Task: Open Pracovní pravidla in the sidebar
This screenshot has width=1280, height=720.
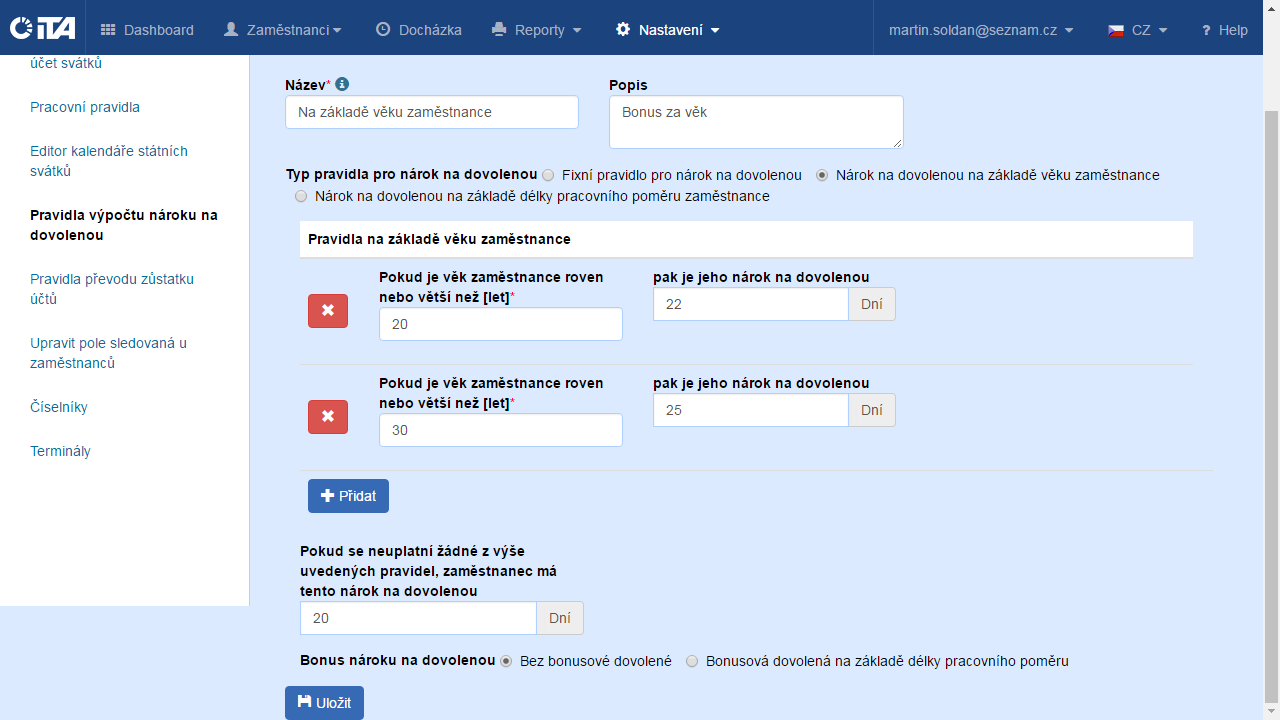Action: coord(85,107)
